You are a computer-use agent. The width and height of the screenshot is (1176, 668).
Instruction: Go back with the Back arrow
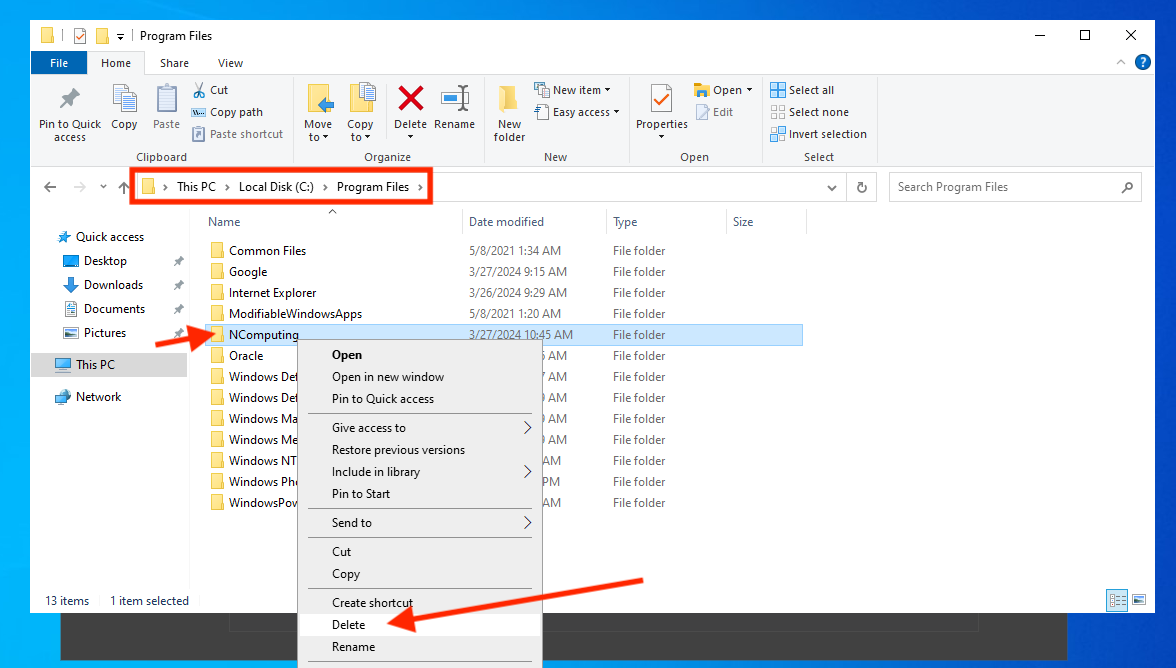50,187
